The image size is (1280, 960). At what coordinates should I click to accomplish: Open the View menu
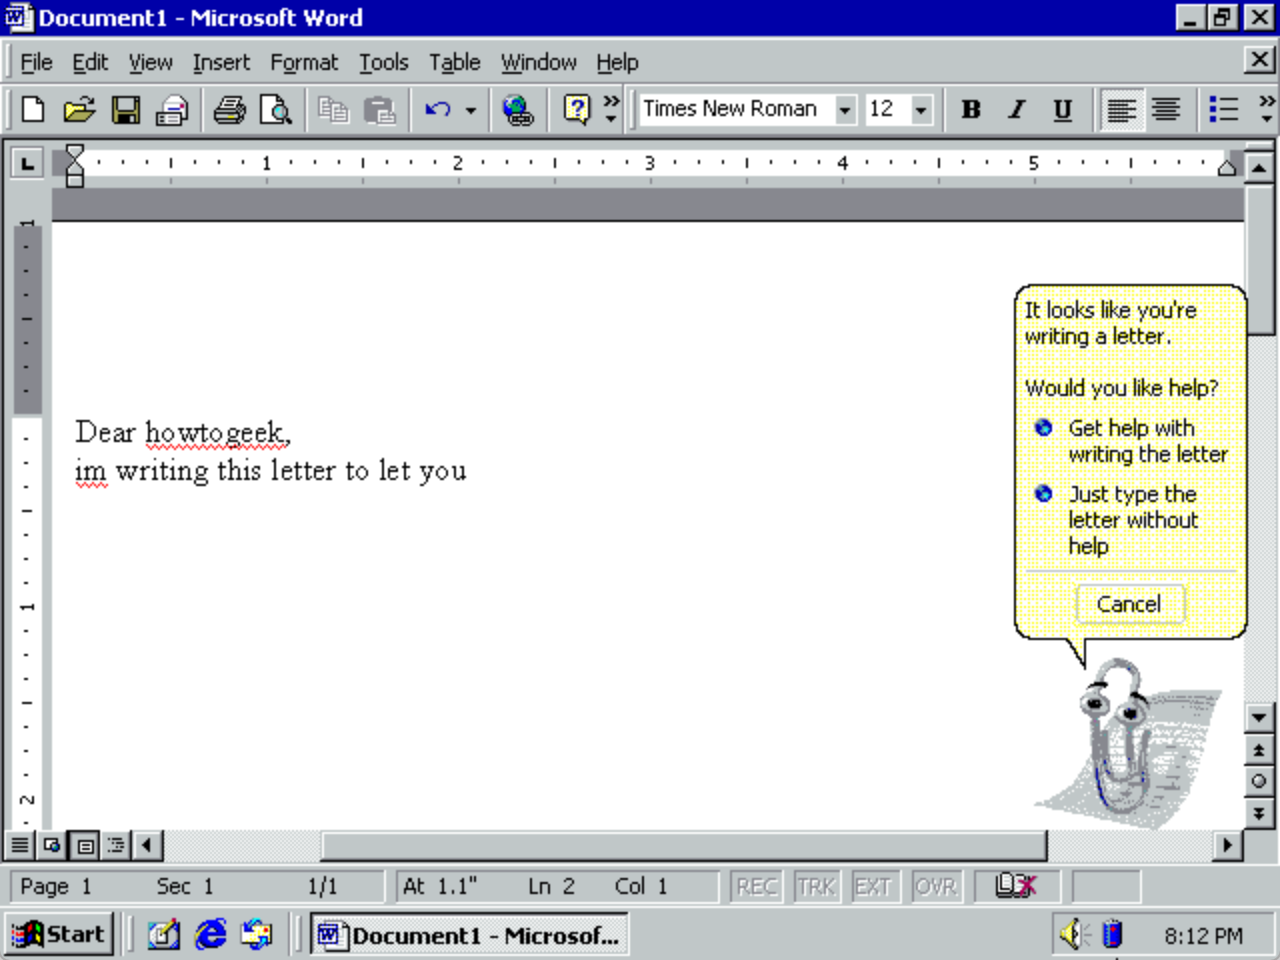(x=150, y=62)
